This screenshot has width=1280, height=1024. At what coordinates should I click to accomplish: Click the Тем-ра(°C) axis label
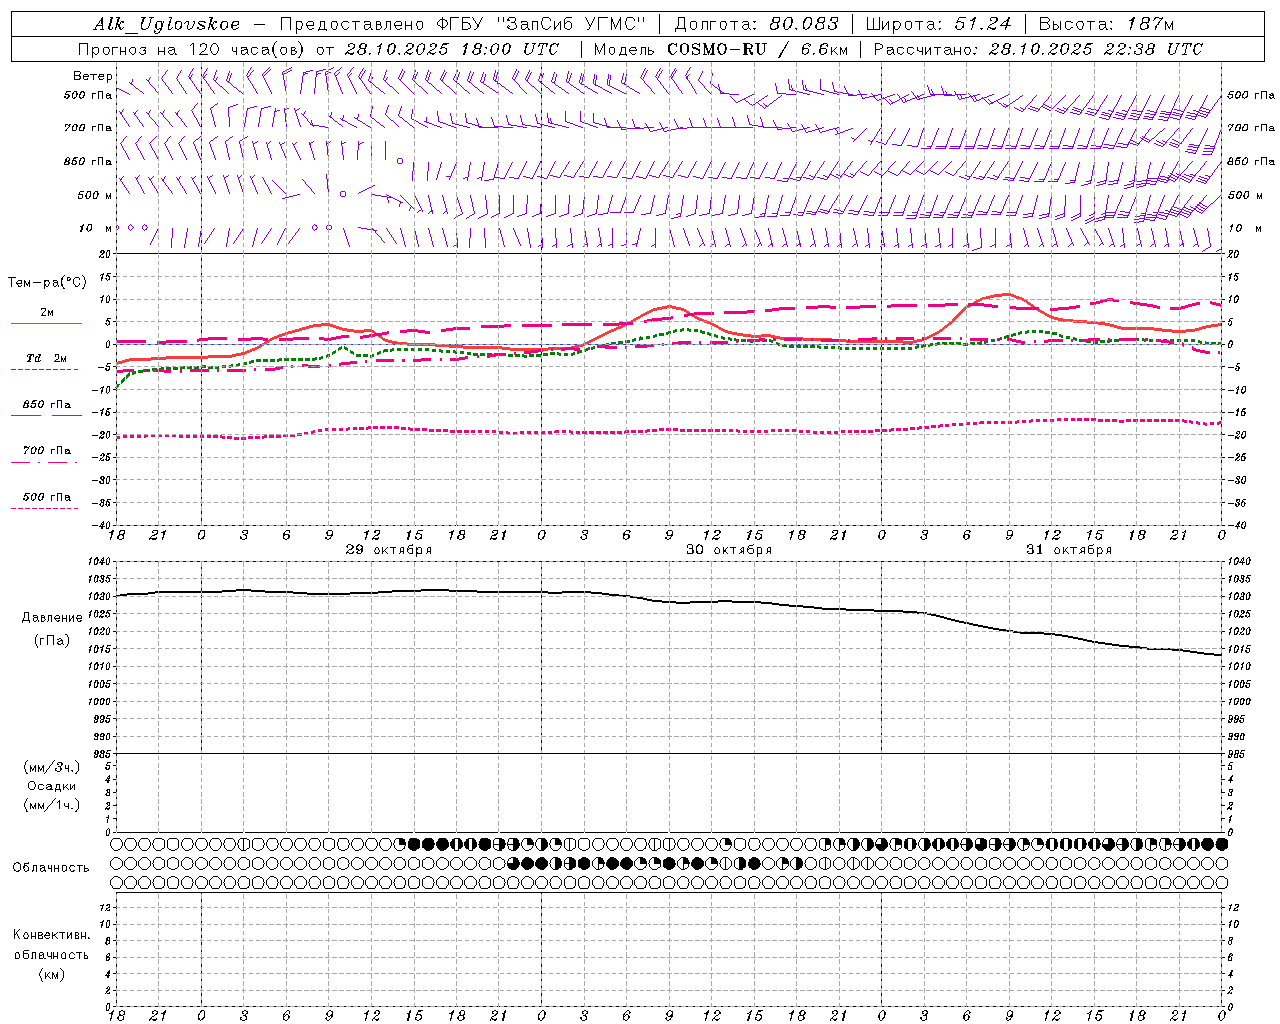(x=47, y=283)
